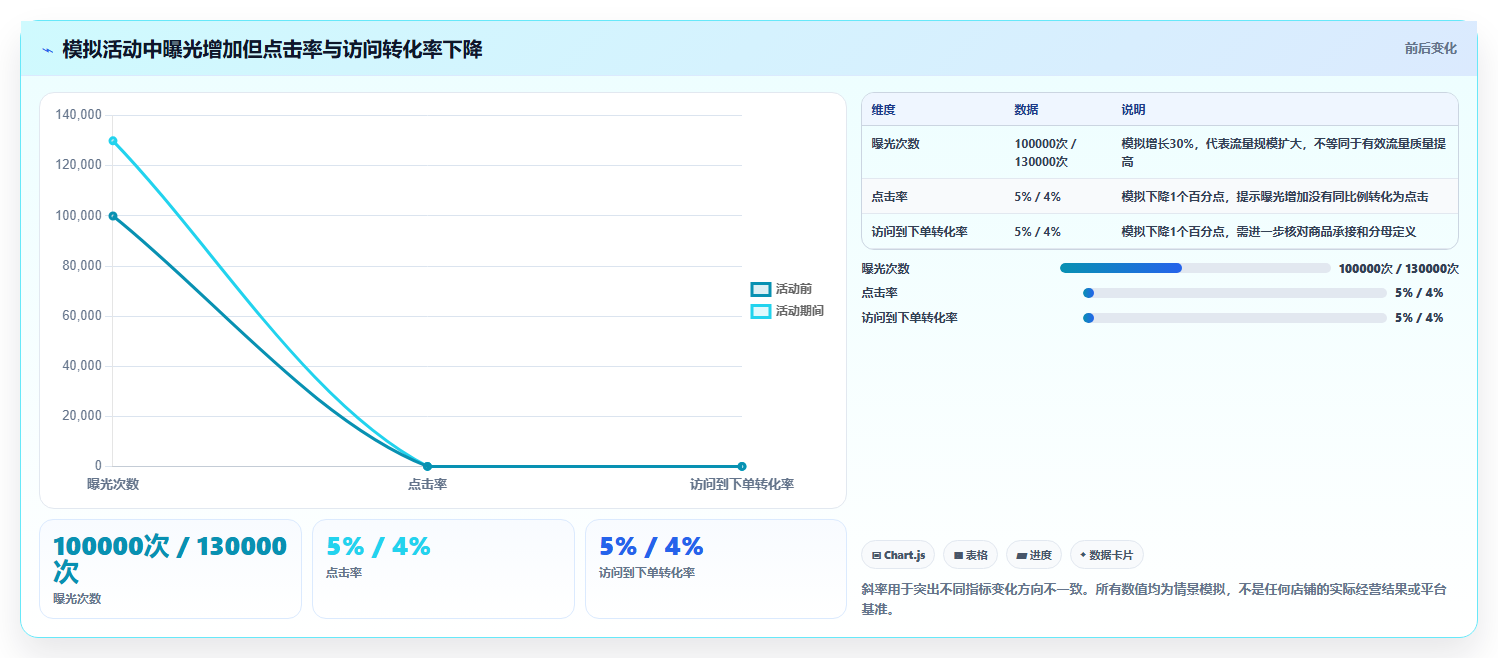Click the blue 5% / 4% 访问到下单转化率 card
This screenshot has height=658, width=1498.
(x=716, y=569)
